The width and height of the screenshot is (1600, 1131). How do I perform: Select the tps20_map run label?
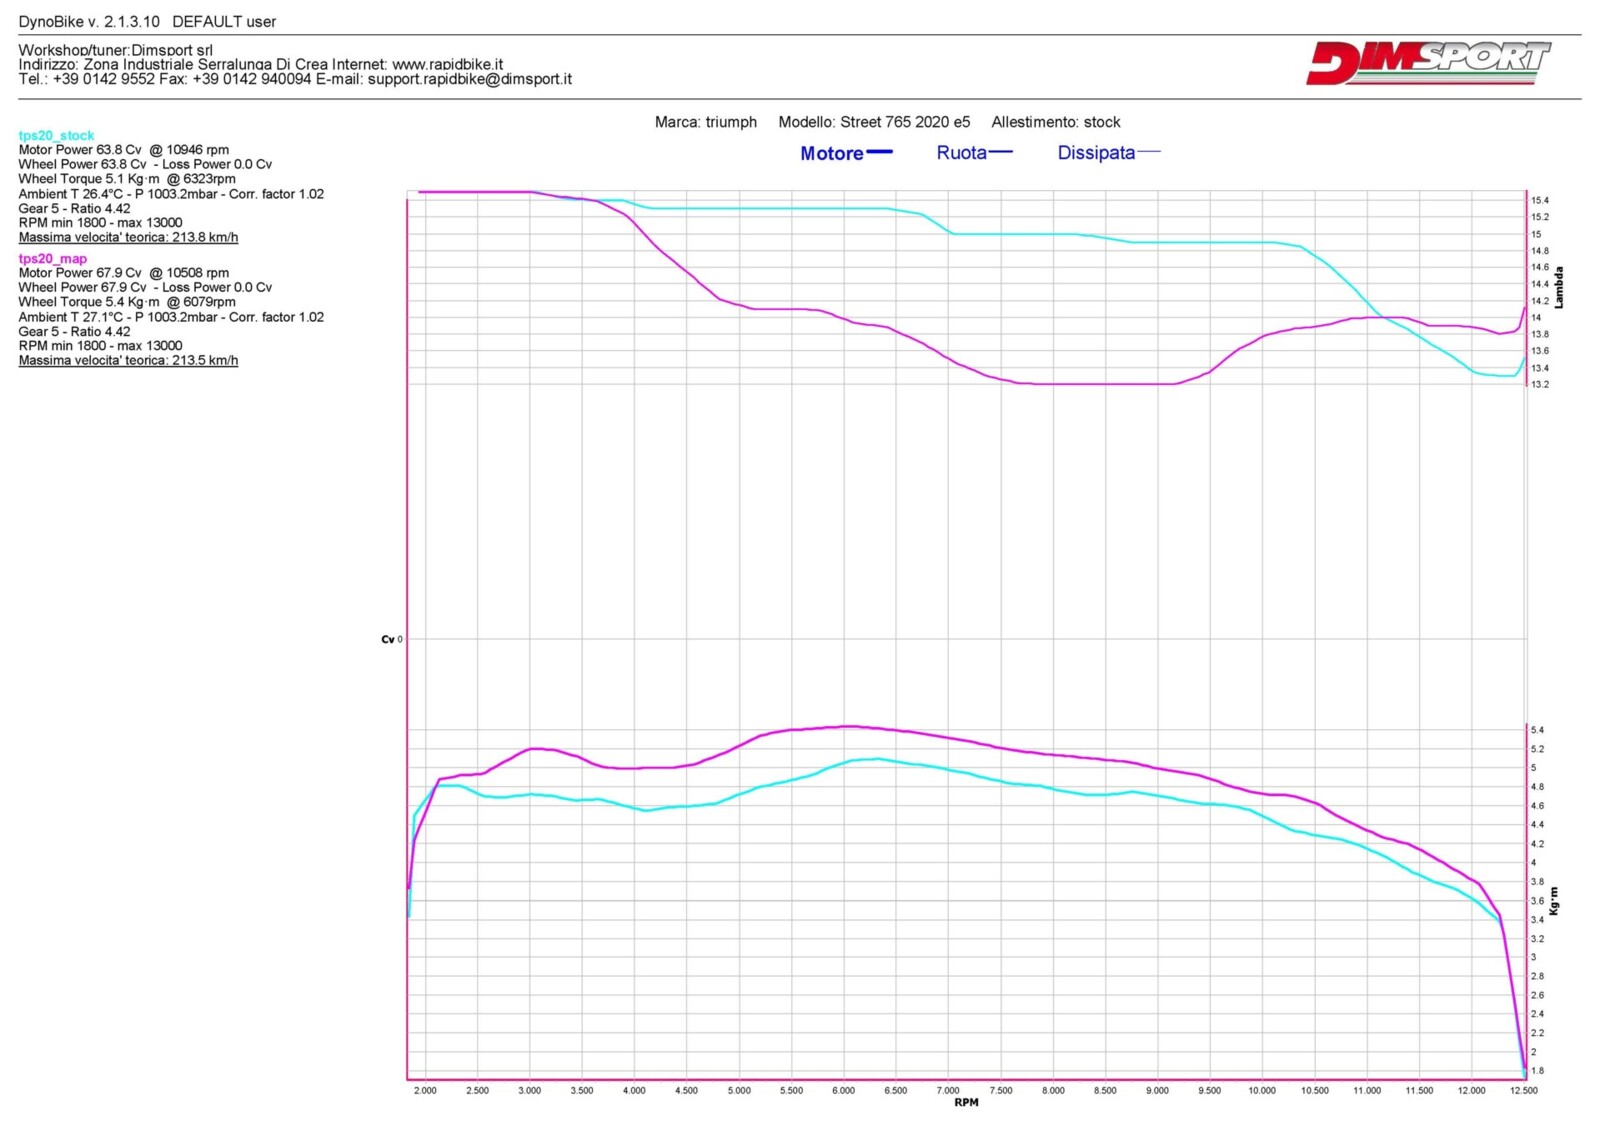coord(52,259)
